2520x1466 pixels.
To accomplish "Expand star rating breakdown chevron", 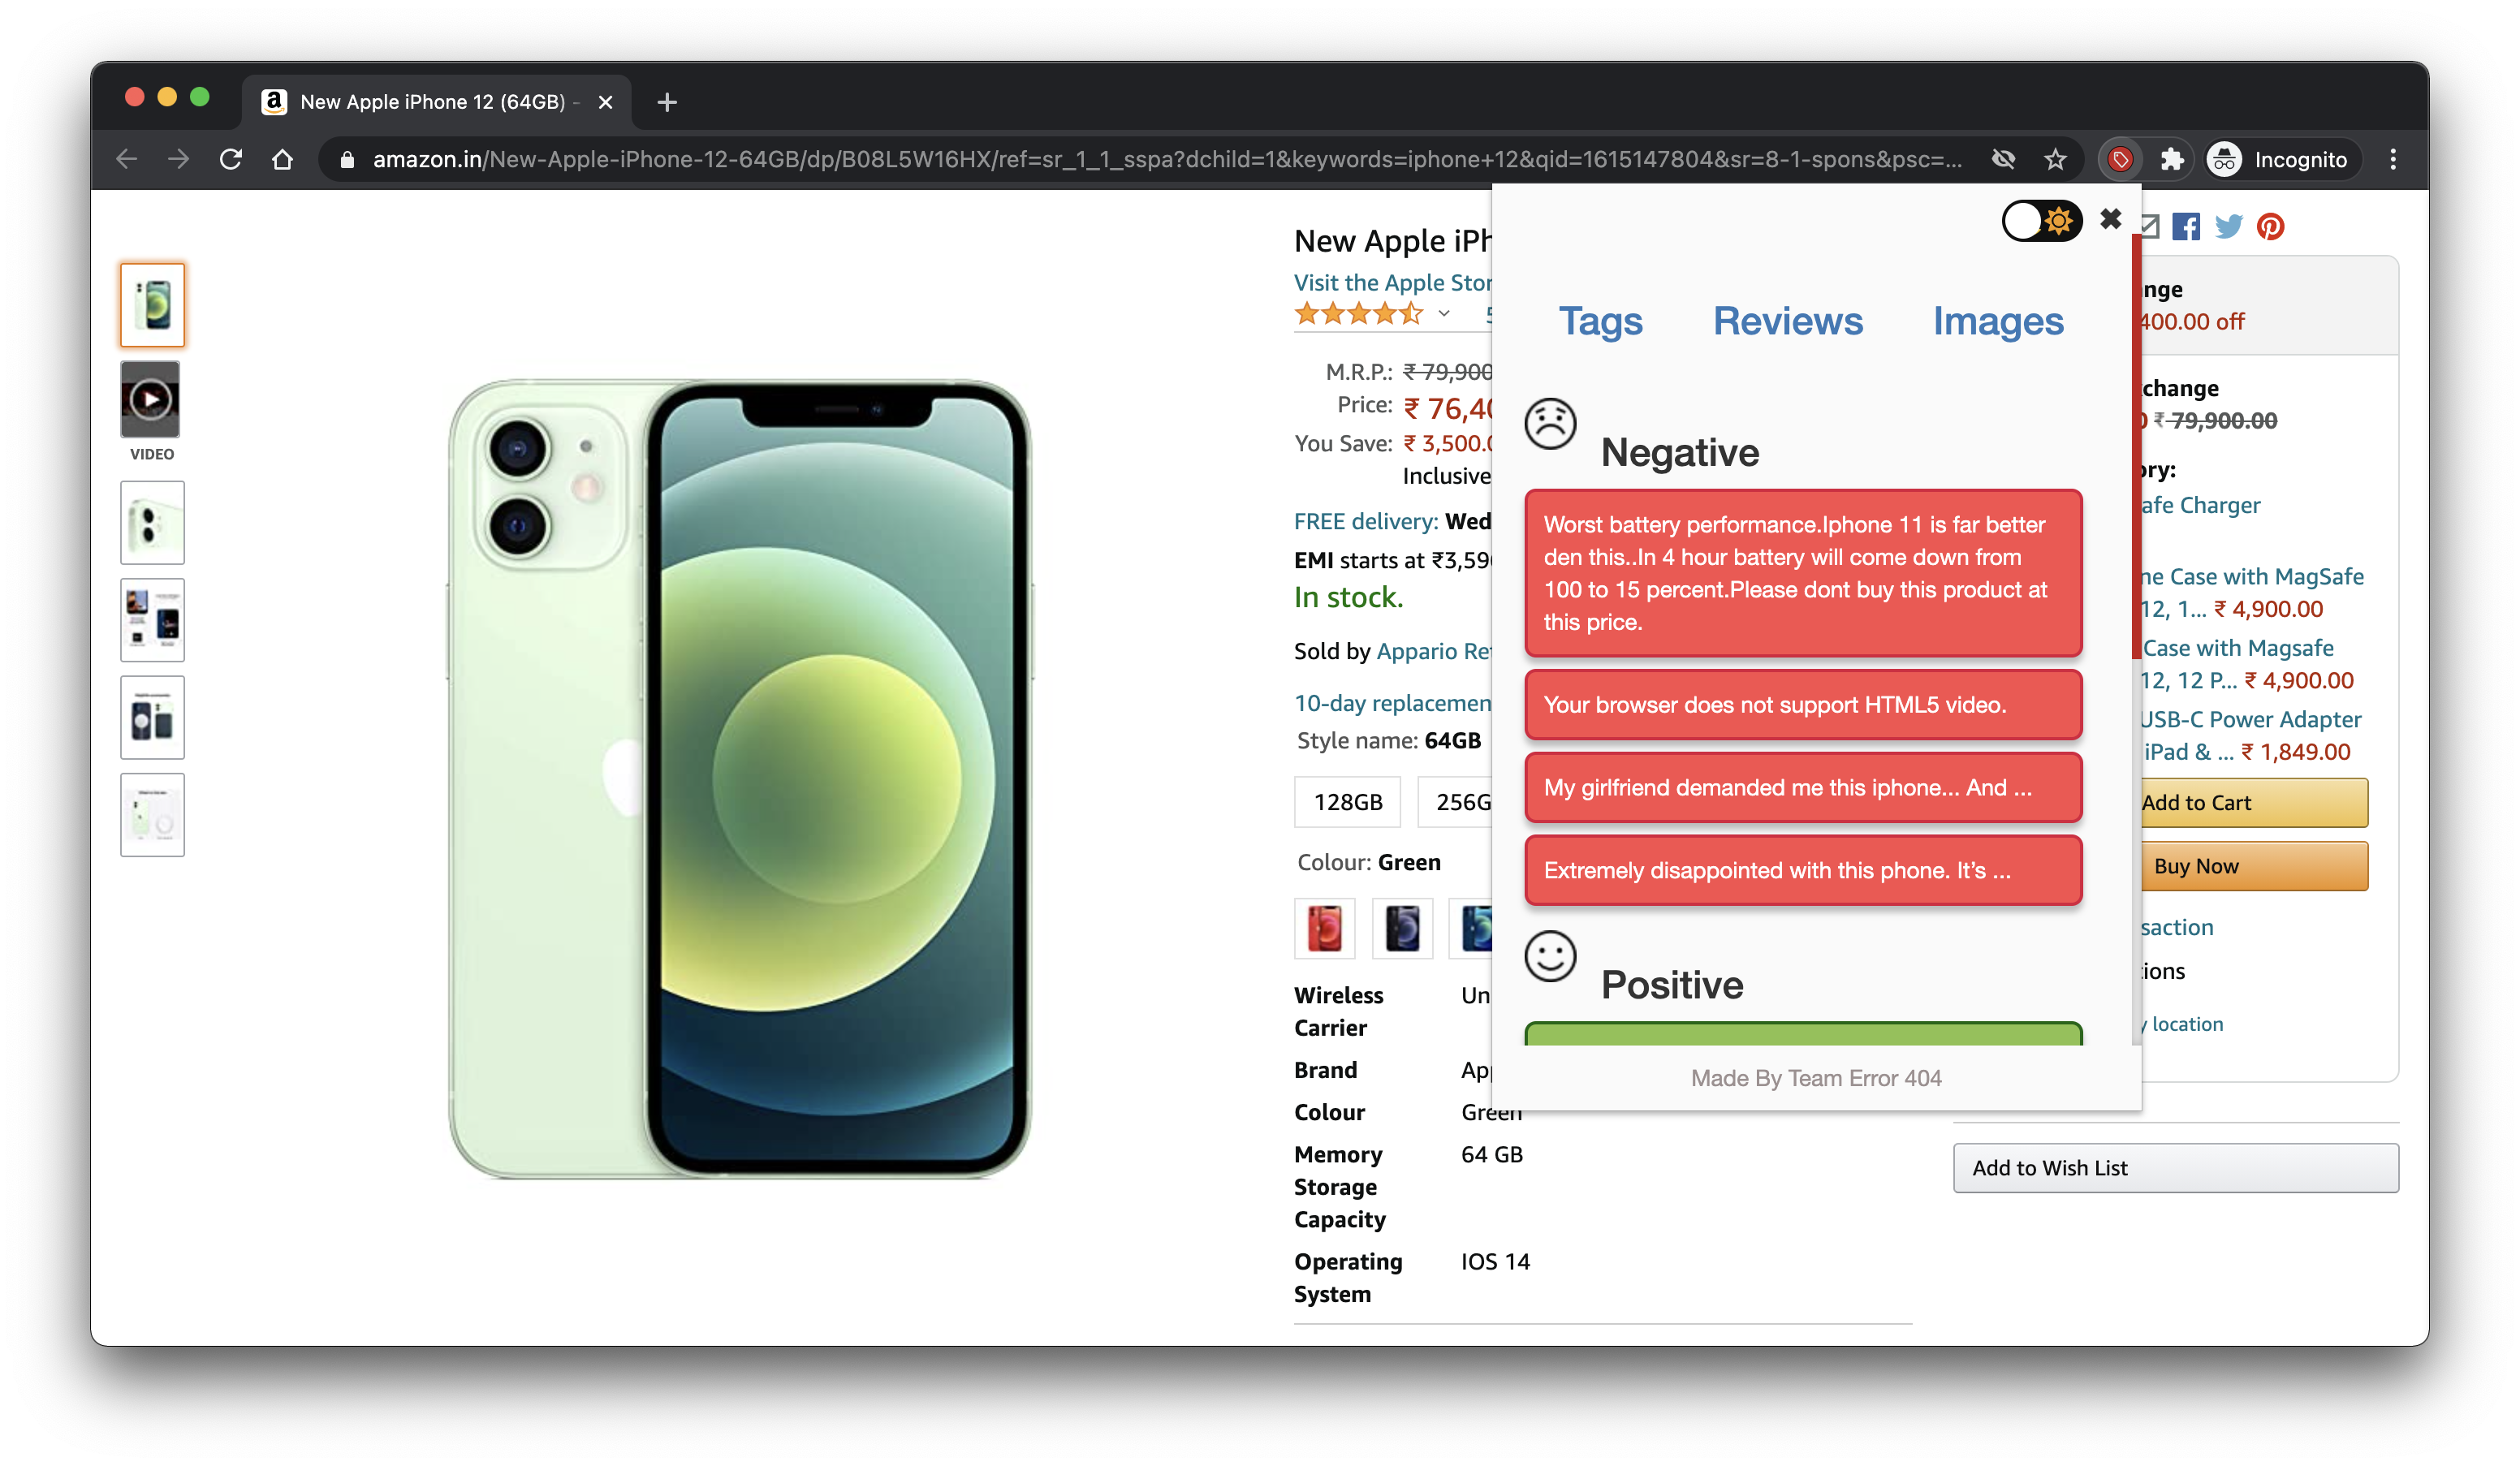I will click(1443, 314).
